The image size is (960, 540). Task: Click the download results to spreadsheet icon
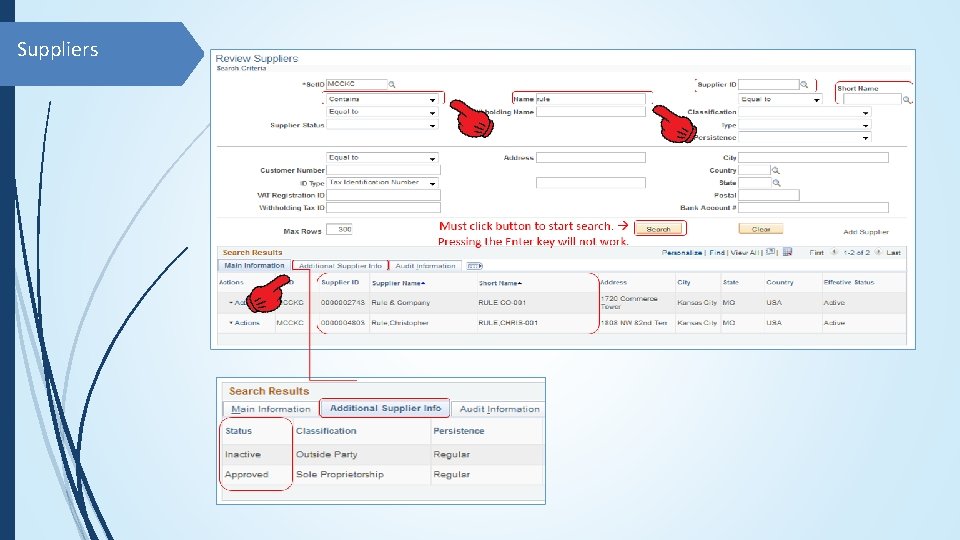click(787, 252)
